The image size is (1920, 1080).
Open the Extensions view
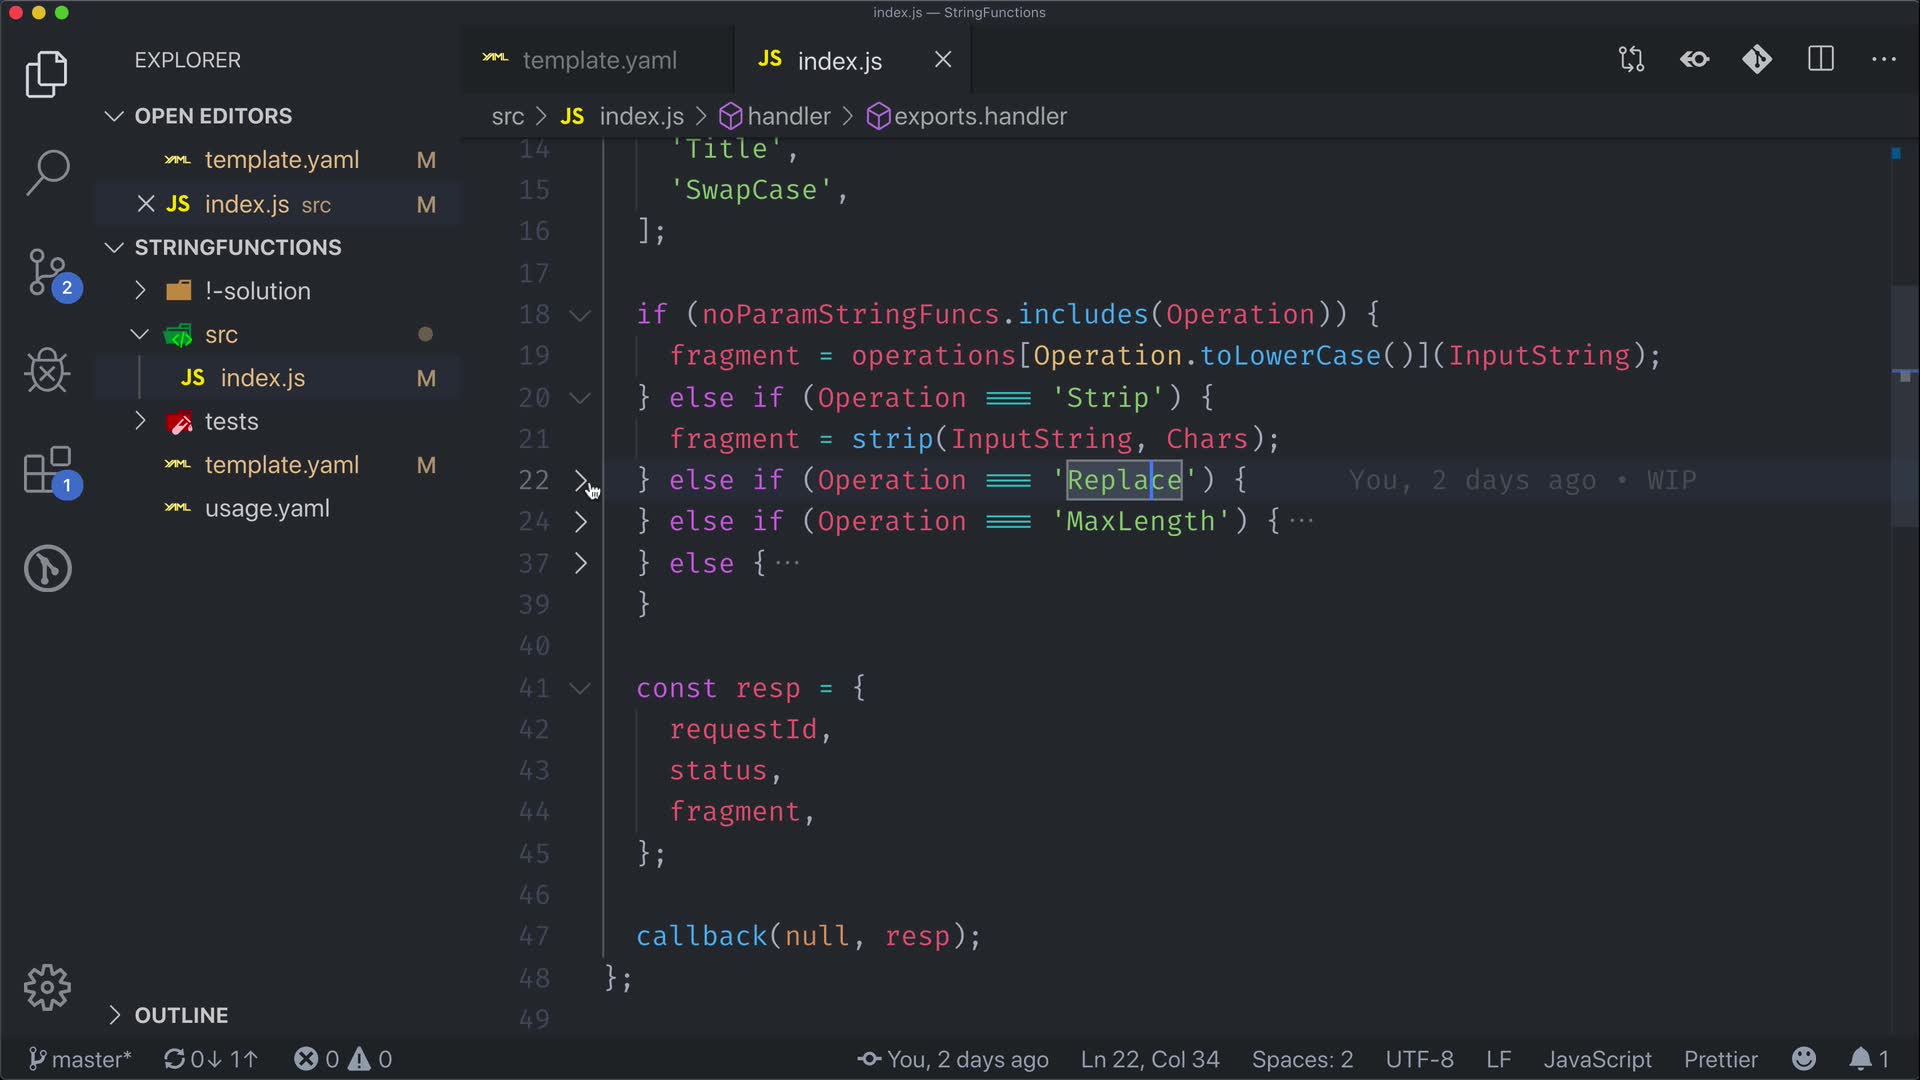point(47,470)
